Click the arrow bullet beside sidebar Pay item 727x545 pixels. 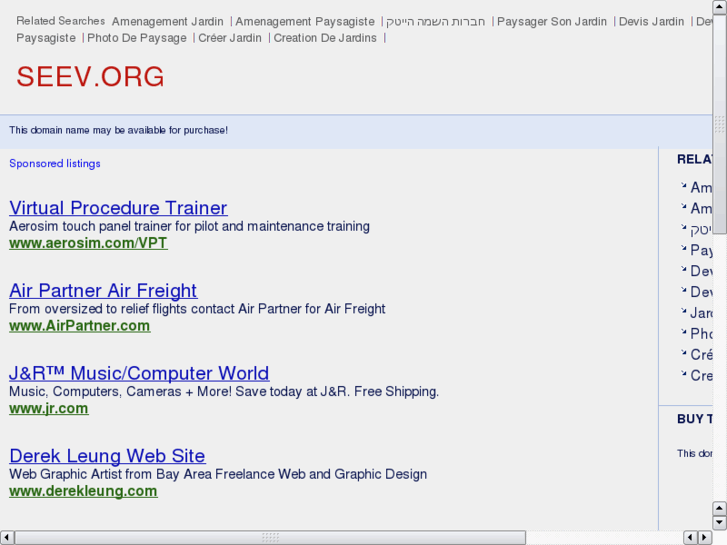tap(683, 248)
